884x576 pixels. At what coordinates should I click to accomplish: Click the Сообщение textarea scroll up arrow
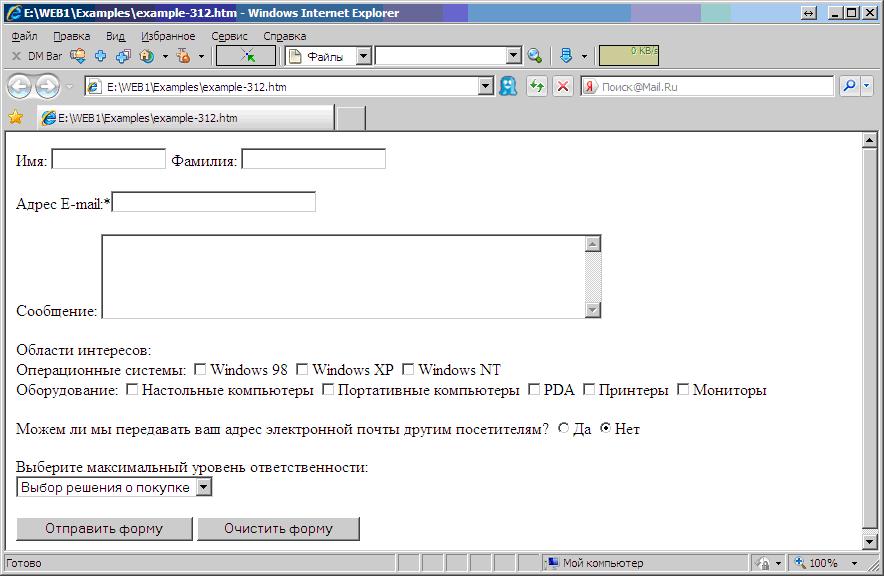(x=593, y=244)
